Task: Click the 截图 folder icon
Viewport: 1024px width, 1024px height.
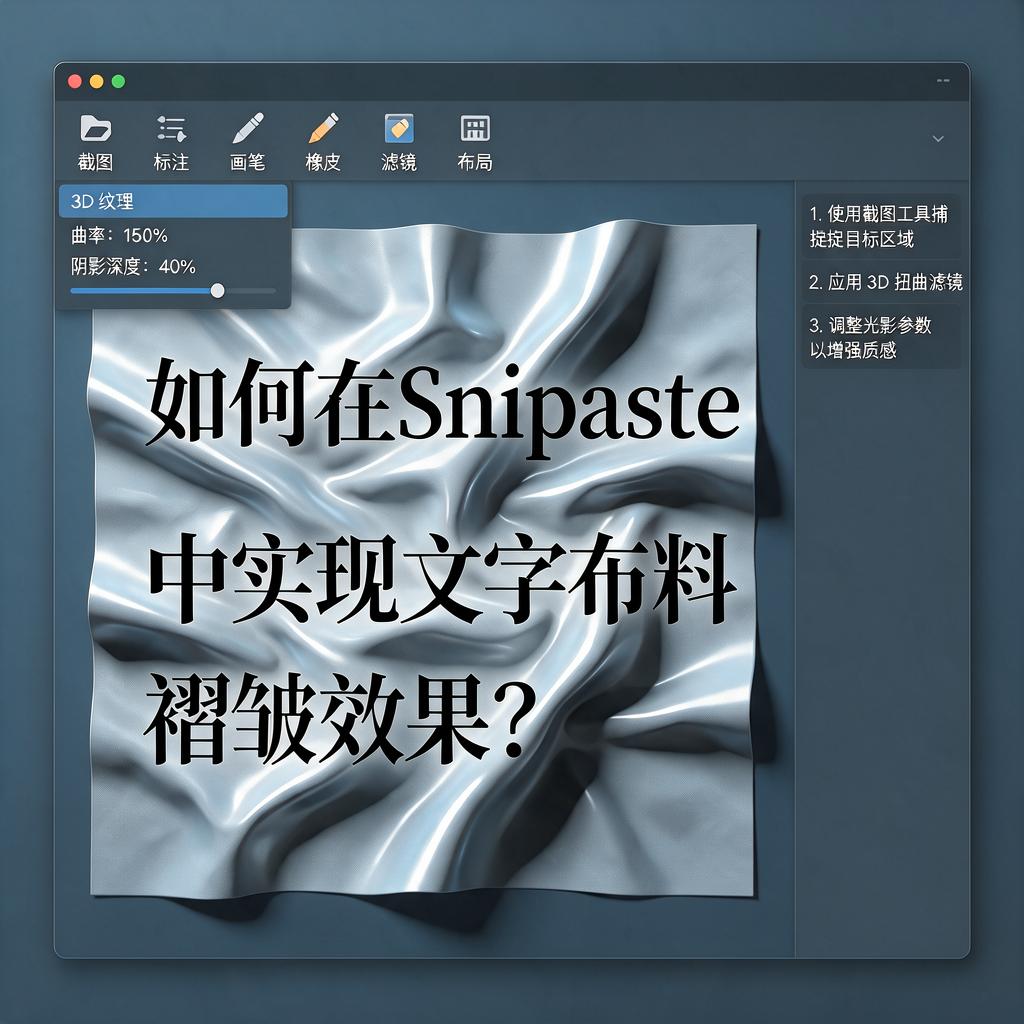Action: tap(95, 128)
